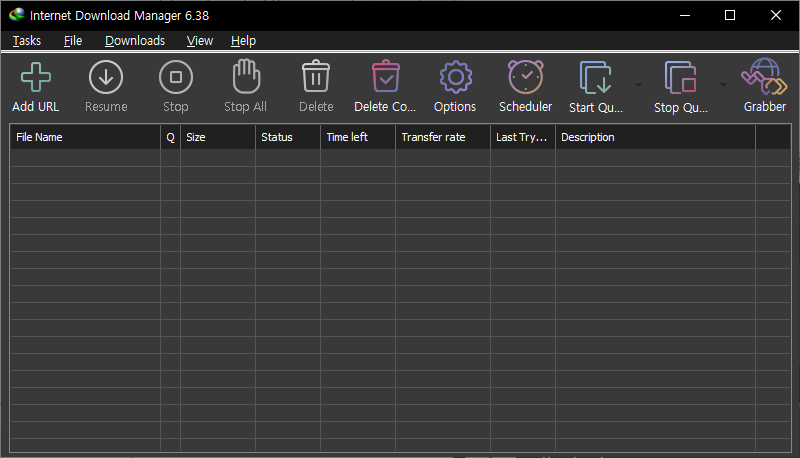Sort by Status column header
The width and height of the screenshot is (800, 458).
288,137
